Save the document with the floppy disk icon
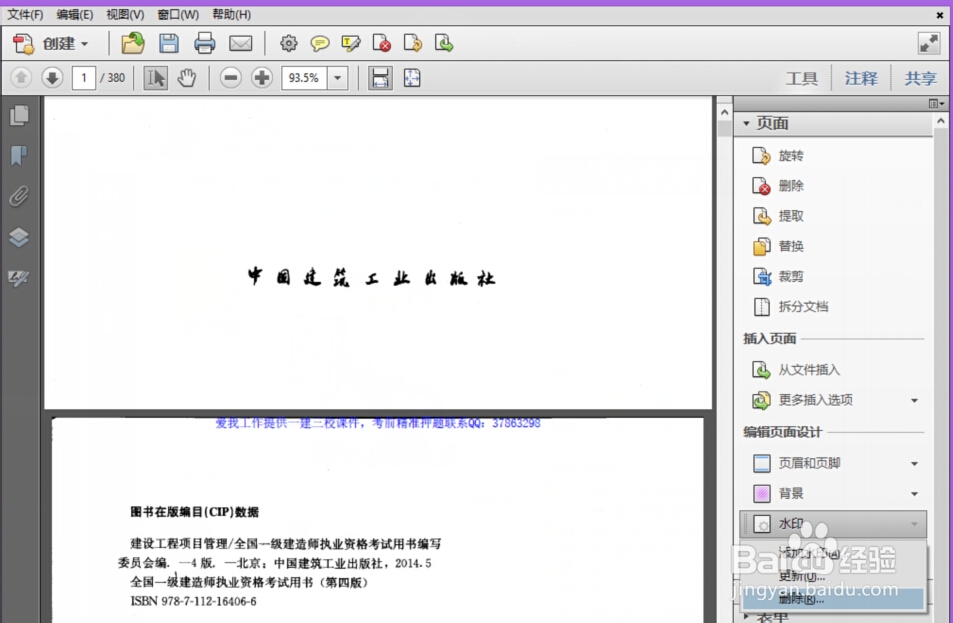Image resolution: width=953 pixels, height=623 pixels. click(169, 43)
